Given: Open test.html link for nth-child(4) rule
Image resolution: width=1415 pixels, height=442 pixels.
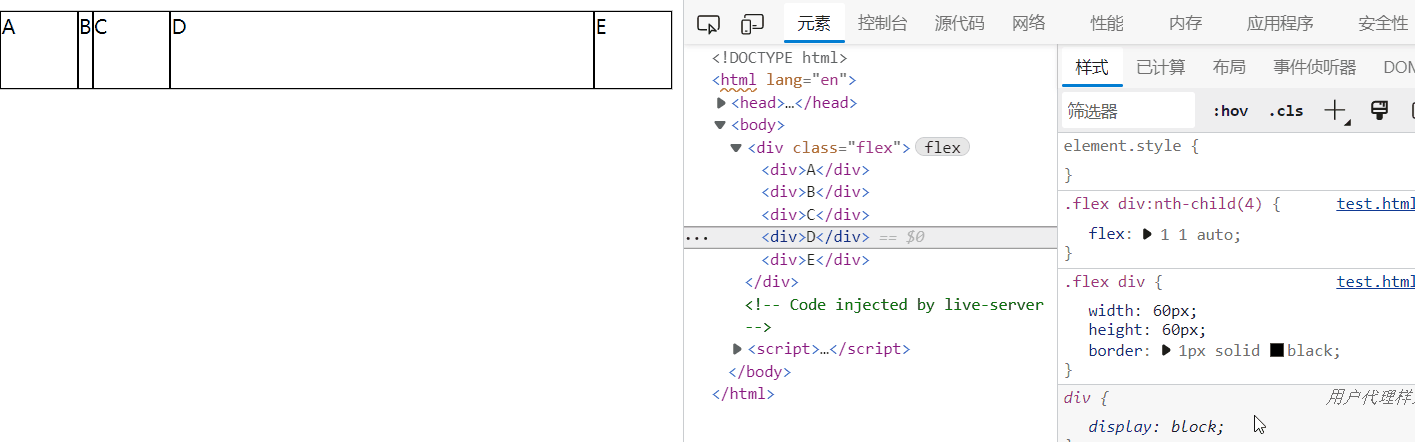Looking at the screenshot, I should [1375, 204].
